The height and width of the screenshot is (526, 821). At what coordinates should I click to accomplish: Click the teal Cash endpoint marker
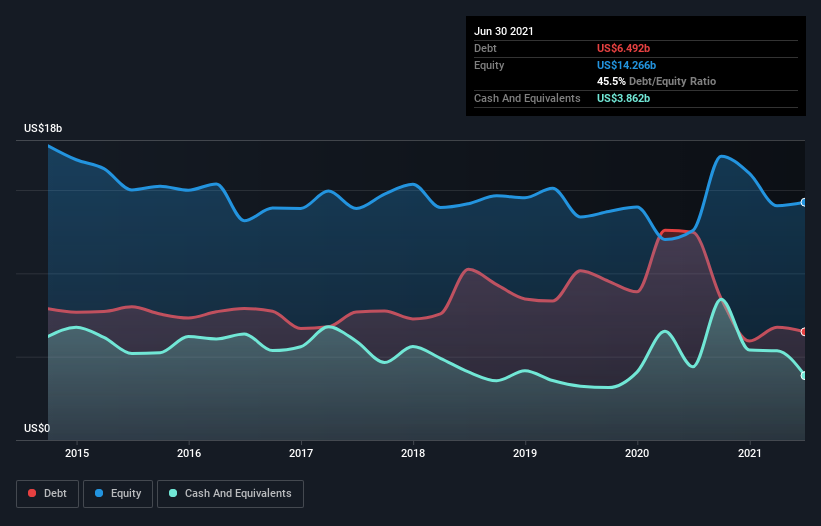[x=804, y=375]
